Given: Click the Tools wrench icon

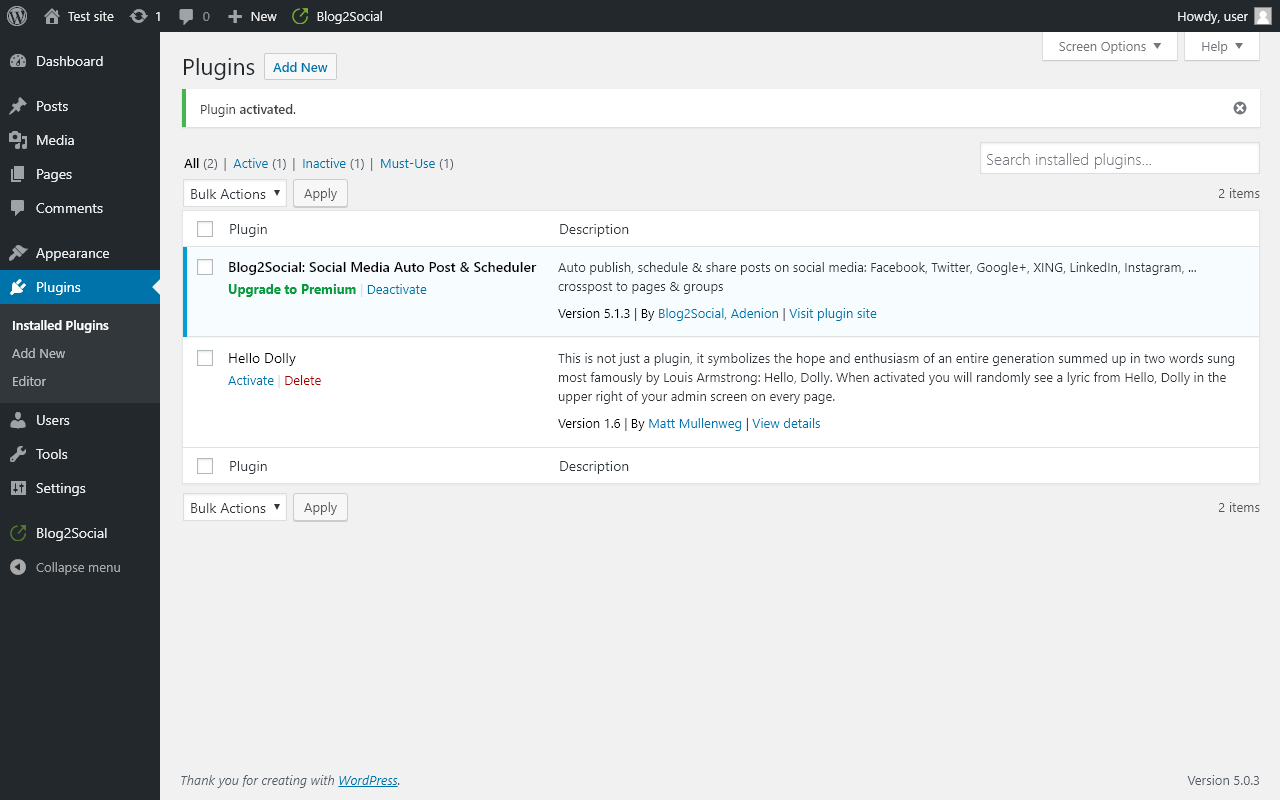Looking at the screenshot, I should (x=18, y=454).
